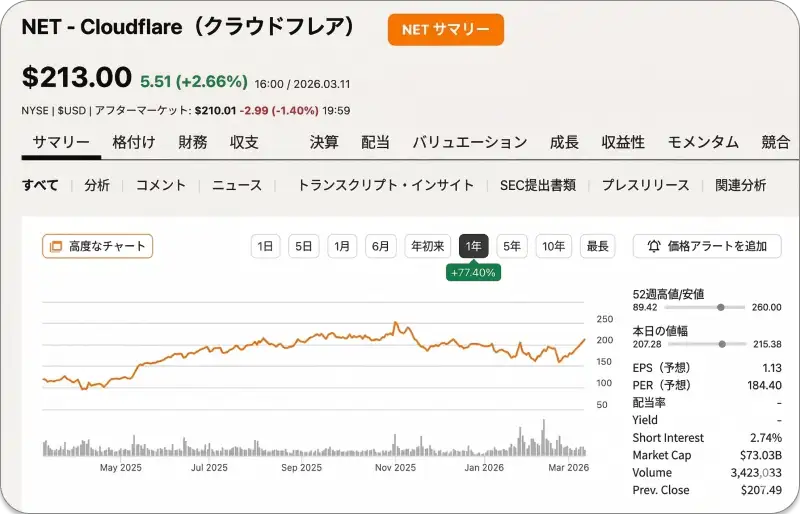
Task: Select the 最長 maximum chart range
Action: tap(597, 247)
